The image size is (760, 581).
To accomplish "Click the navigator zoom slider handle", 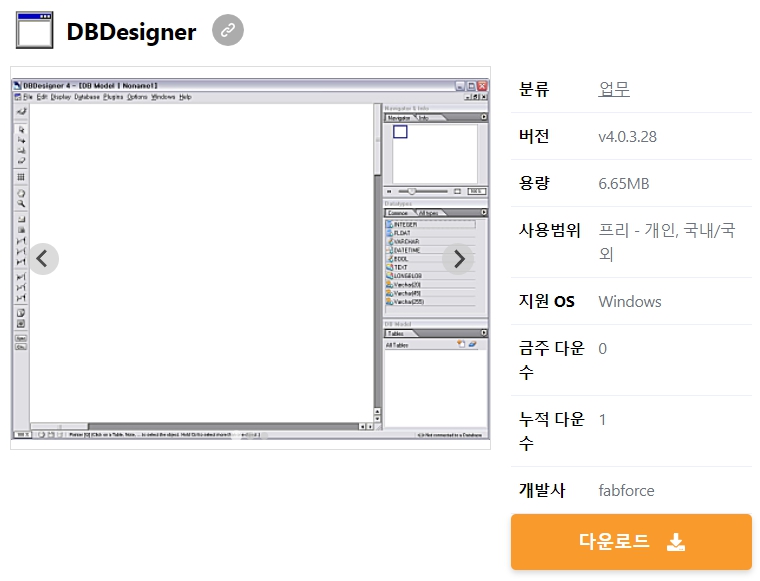I will coord(412,191).
